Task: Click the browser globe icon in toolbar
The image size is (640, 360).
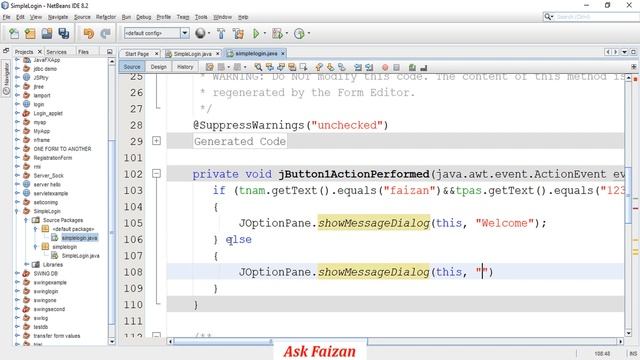Action: click(200, 33)
